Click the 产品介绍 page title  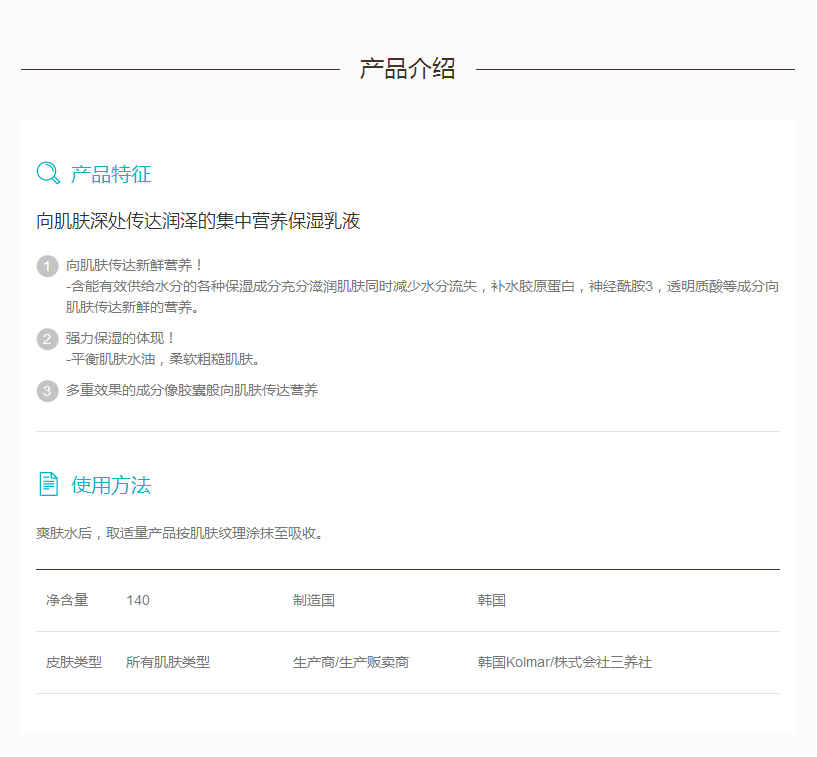[408, 69]
